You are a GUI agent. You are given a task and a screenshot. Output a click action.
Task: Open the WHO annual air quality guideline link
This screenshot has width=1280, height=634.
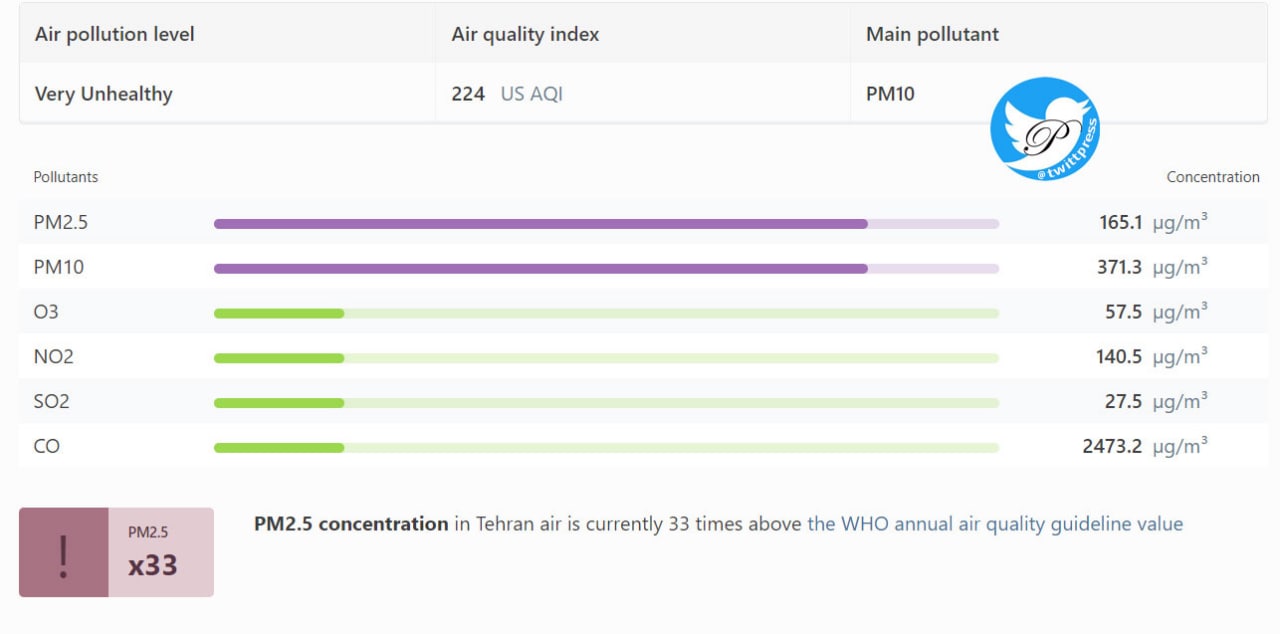[x=994, y=524]
